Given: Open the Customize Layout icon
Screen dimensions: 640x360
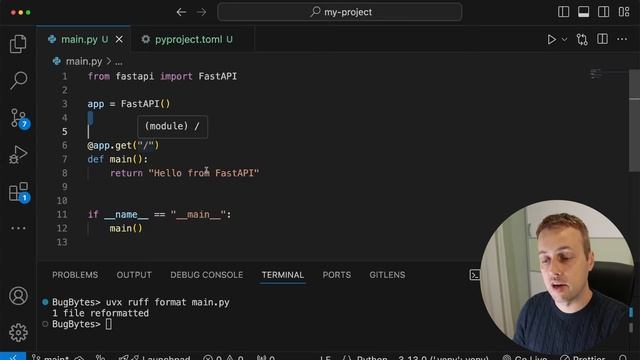Looking at the screenshot, I should (624, 12).
